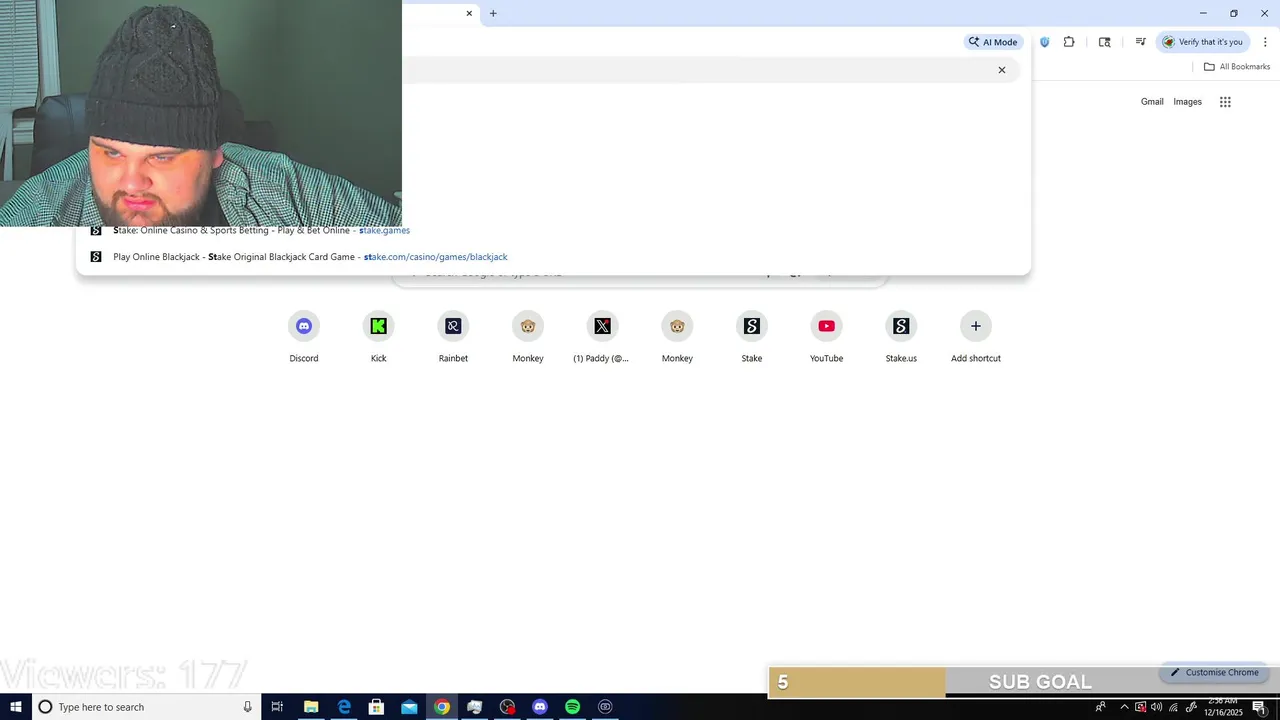Screen dimensions: 1280x720
Task: Open the Discord shortcut tile
Action: click(x=304, y=338)
